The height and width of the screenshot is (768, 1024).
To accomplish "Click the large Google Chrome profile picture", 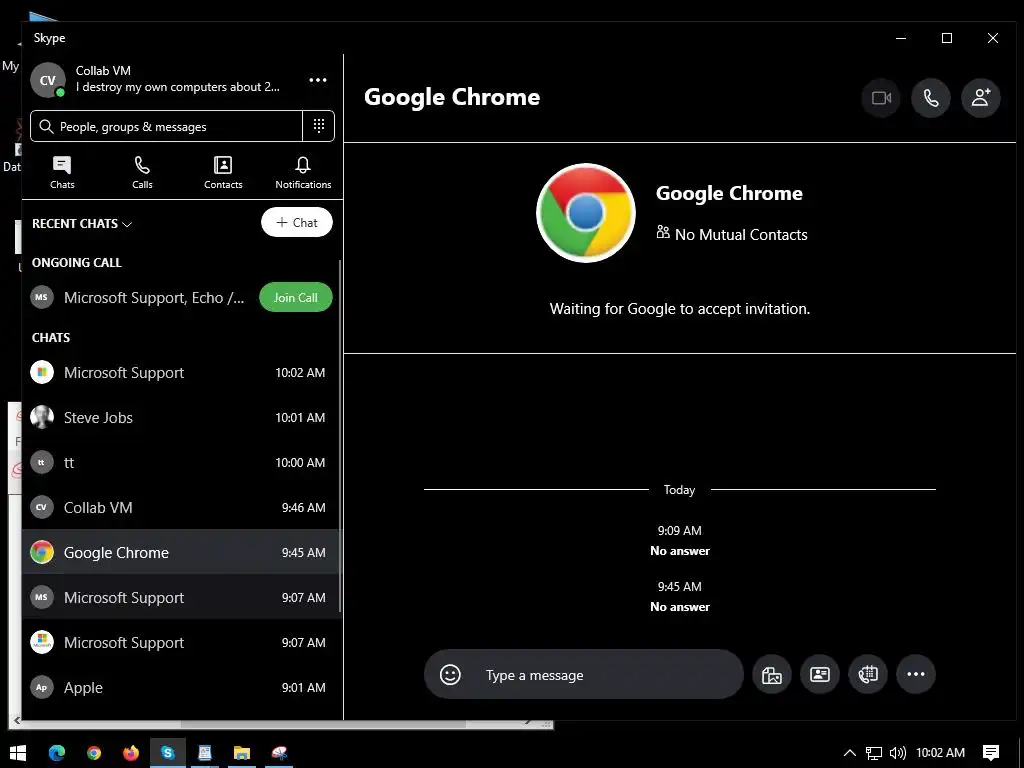I will [586, 213].
